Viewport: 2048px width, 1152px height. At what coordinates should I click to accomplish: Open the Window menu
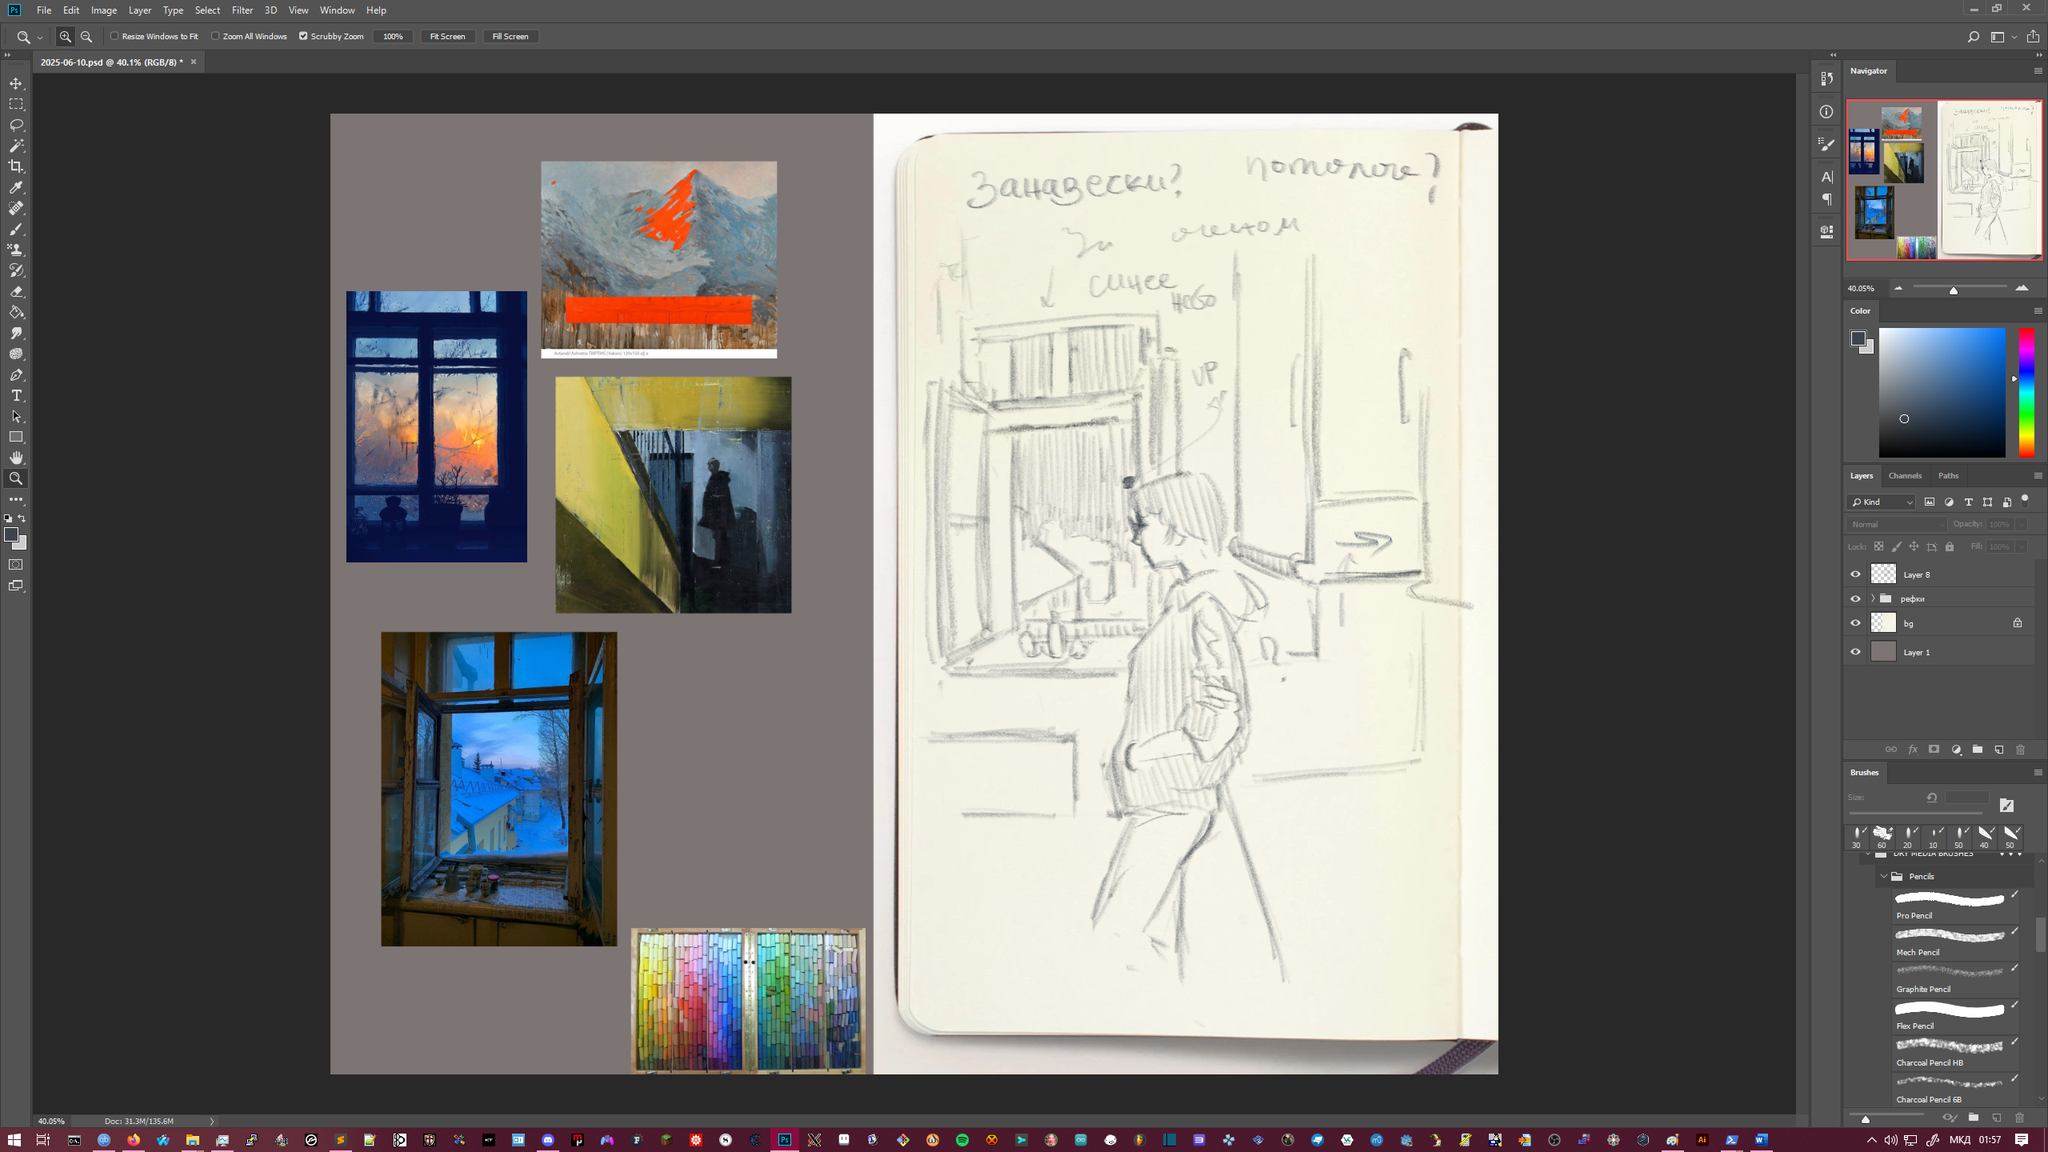pyautogui.click(x=337, y=10)
